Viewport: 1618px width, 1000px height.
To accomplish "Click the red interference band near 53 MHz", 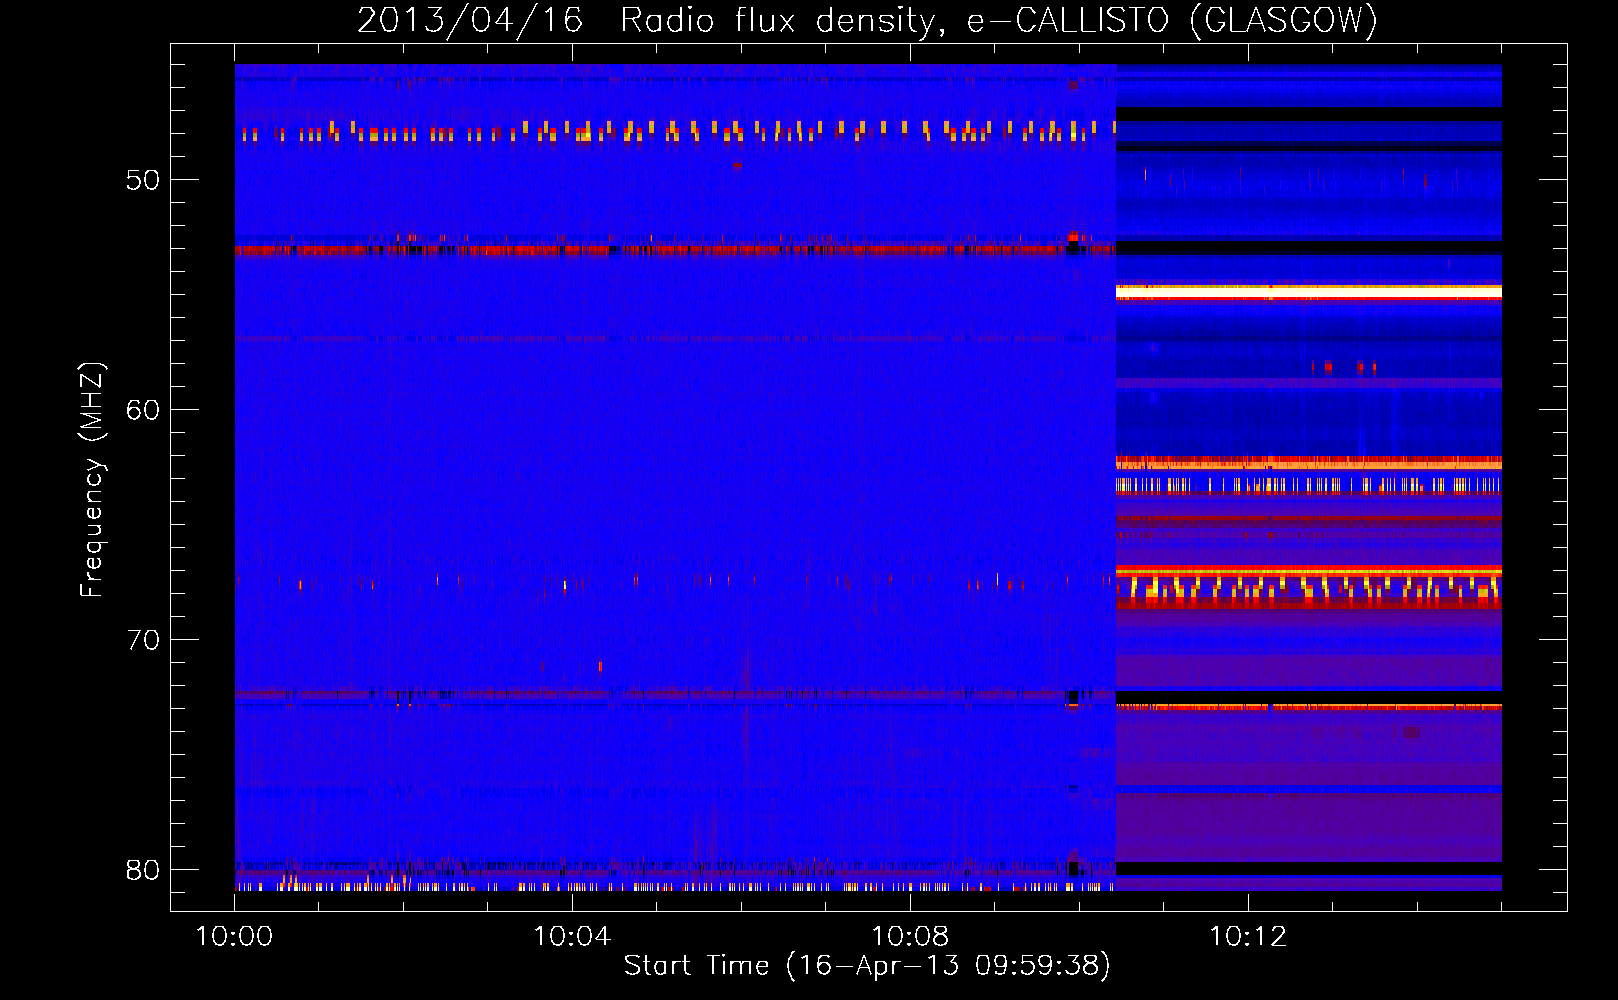I will pos(675,249).
